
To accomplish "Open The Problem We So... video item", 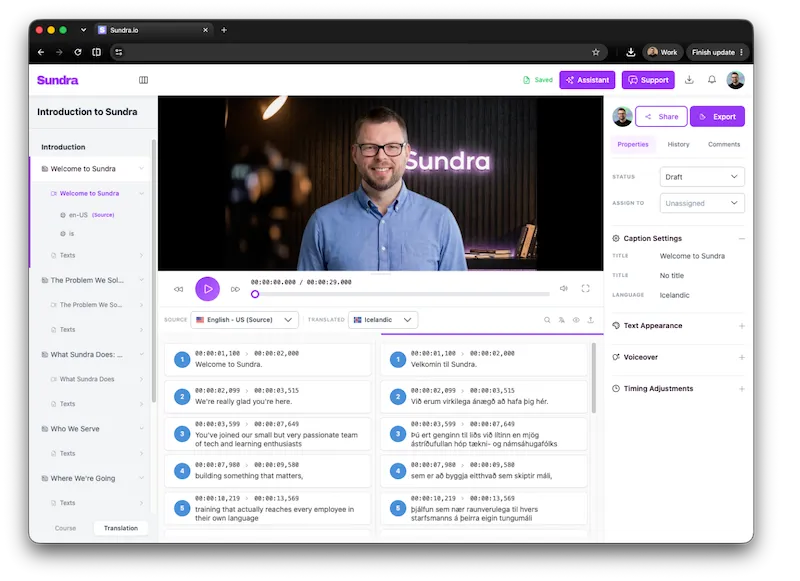I will 91,305.
